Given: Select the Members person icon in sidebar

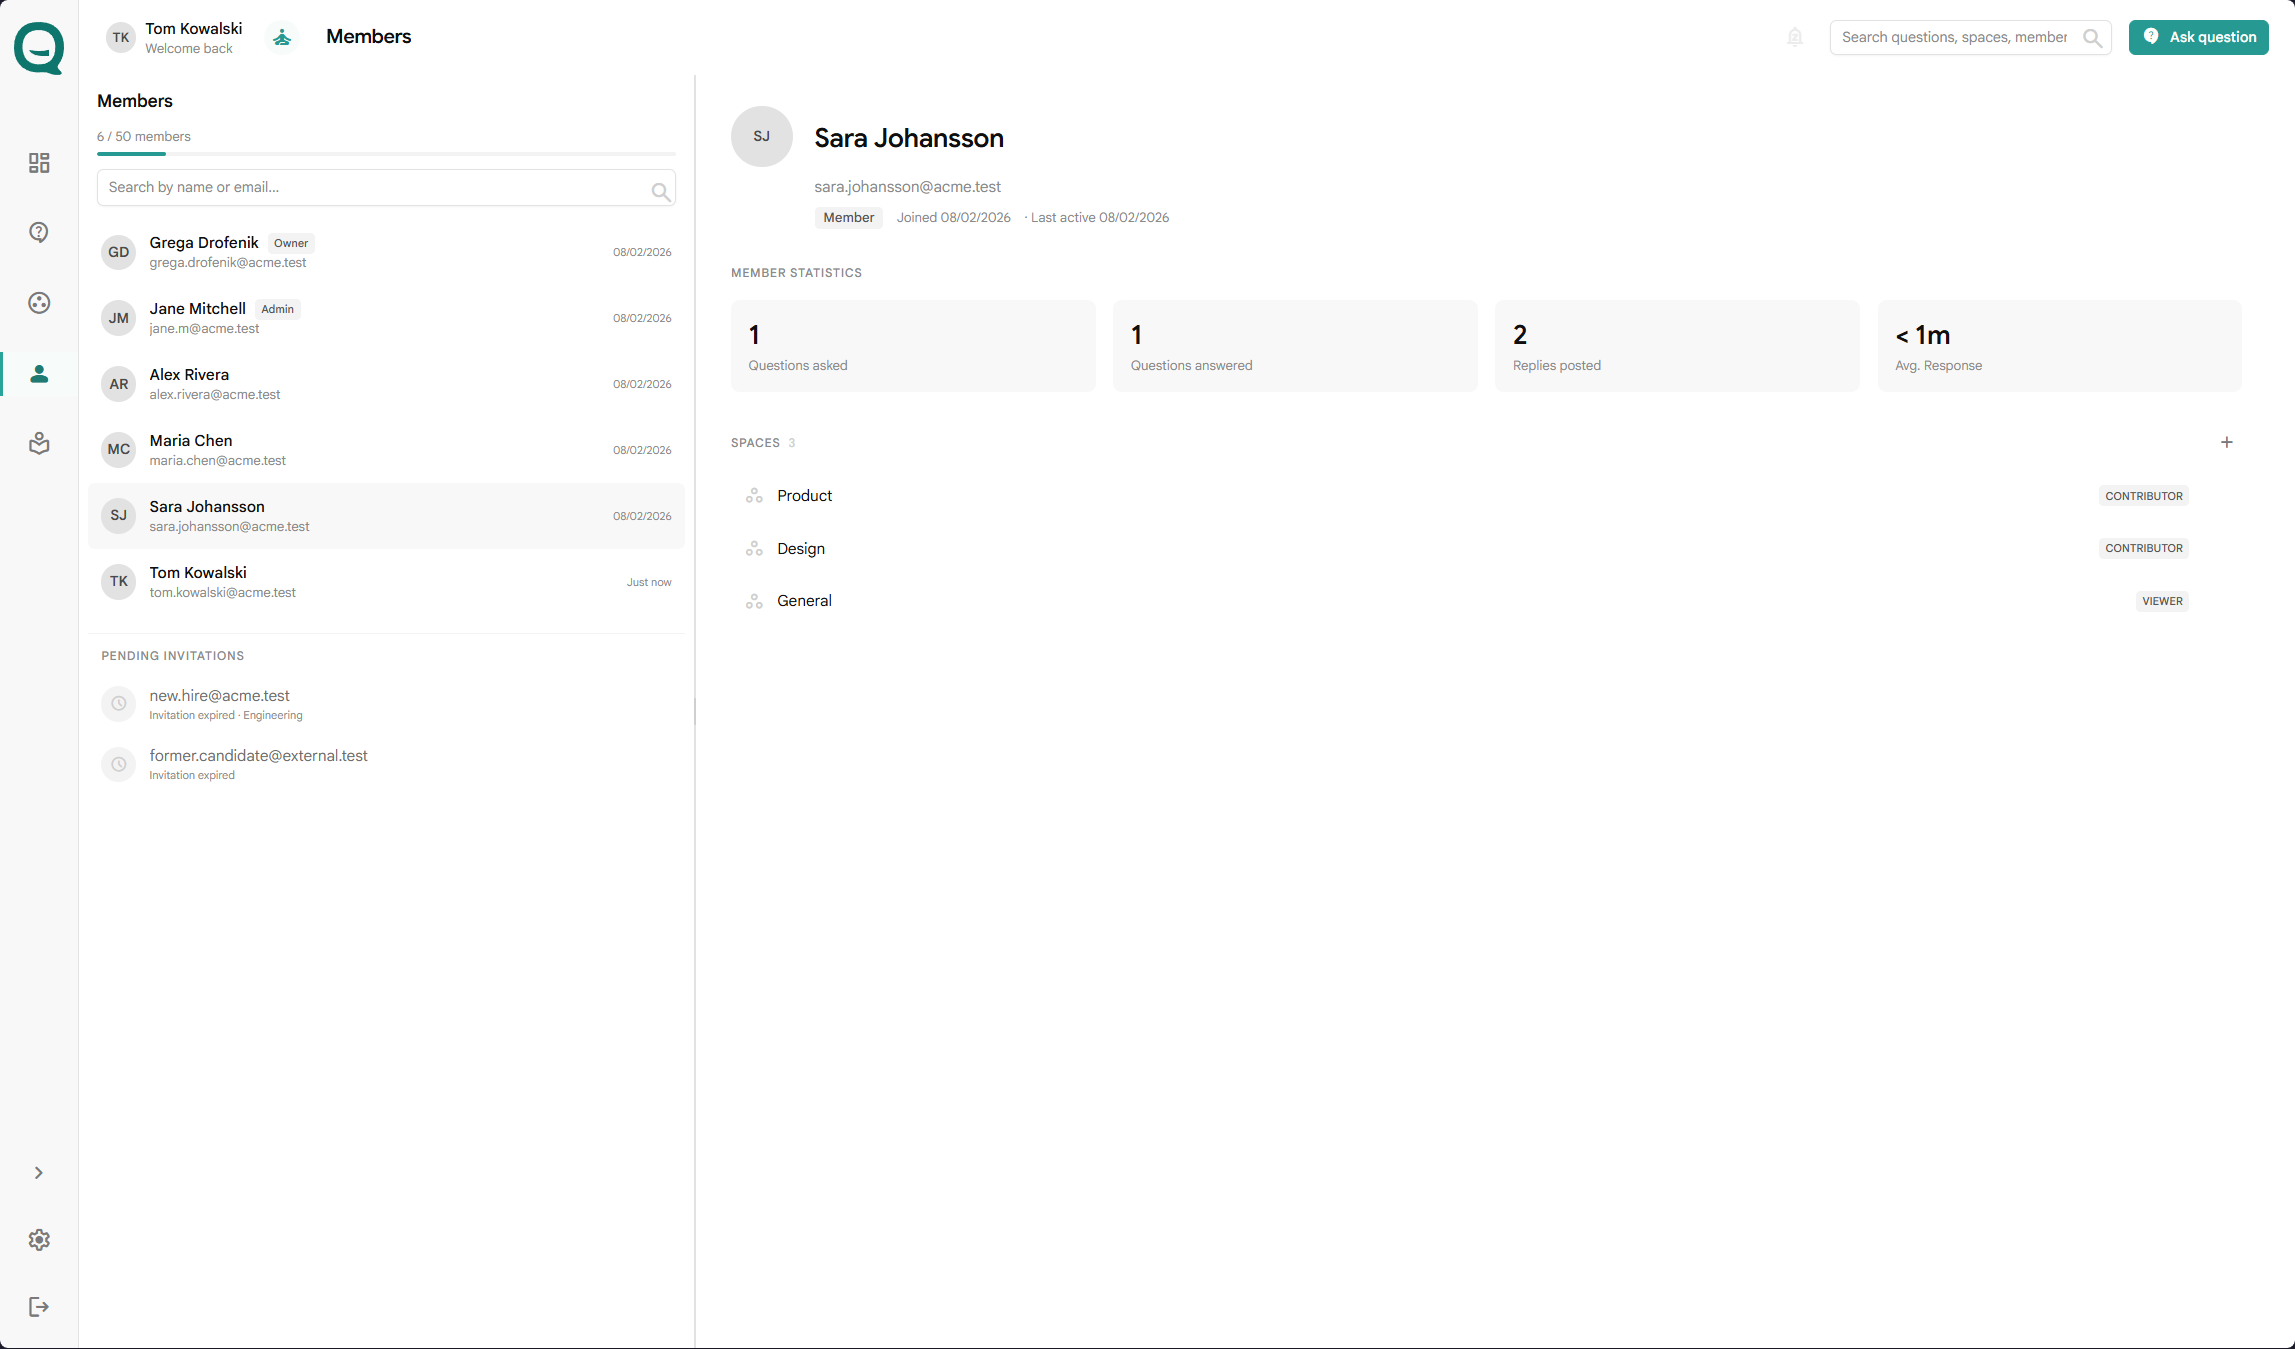Looking at the screenshot, I should (39, 374).
